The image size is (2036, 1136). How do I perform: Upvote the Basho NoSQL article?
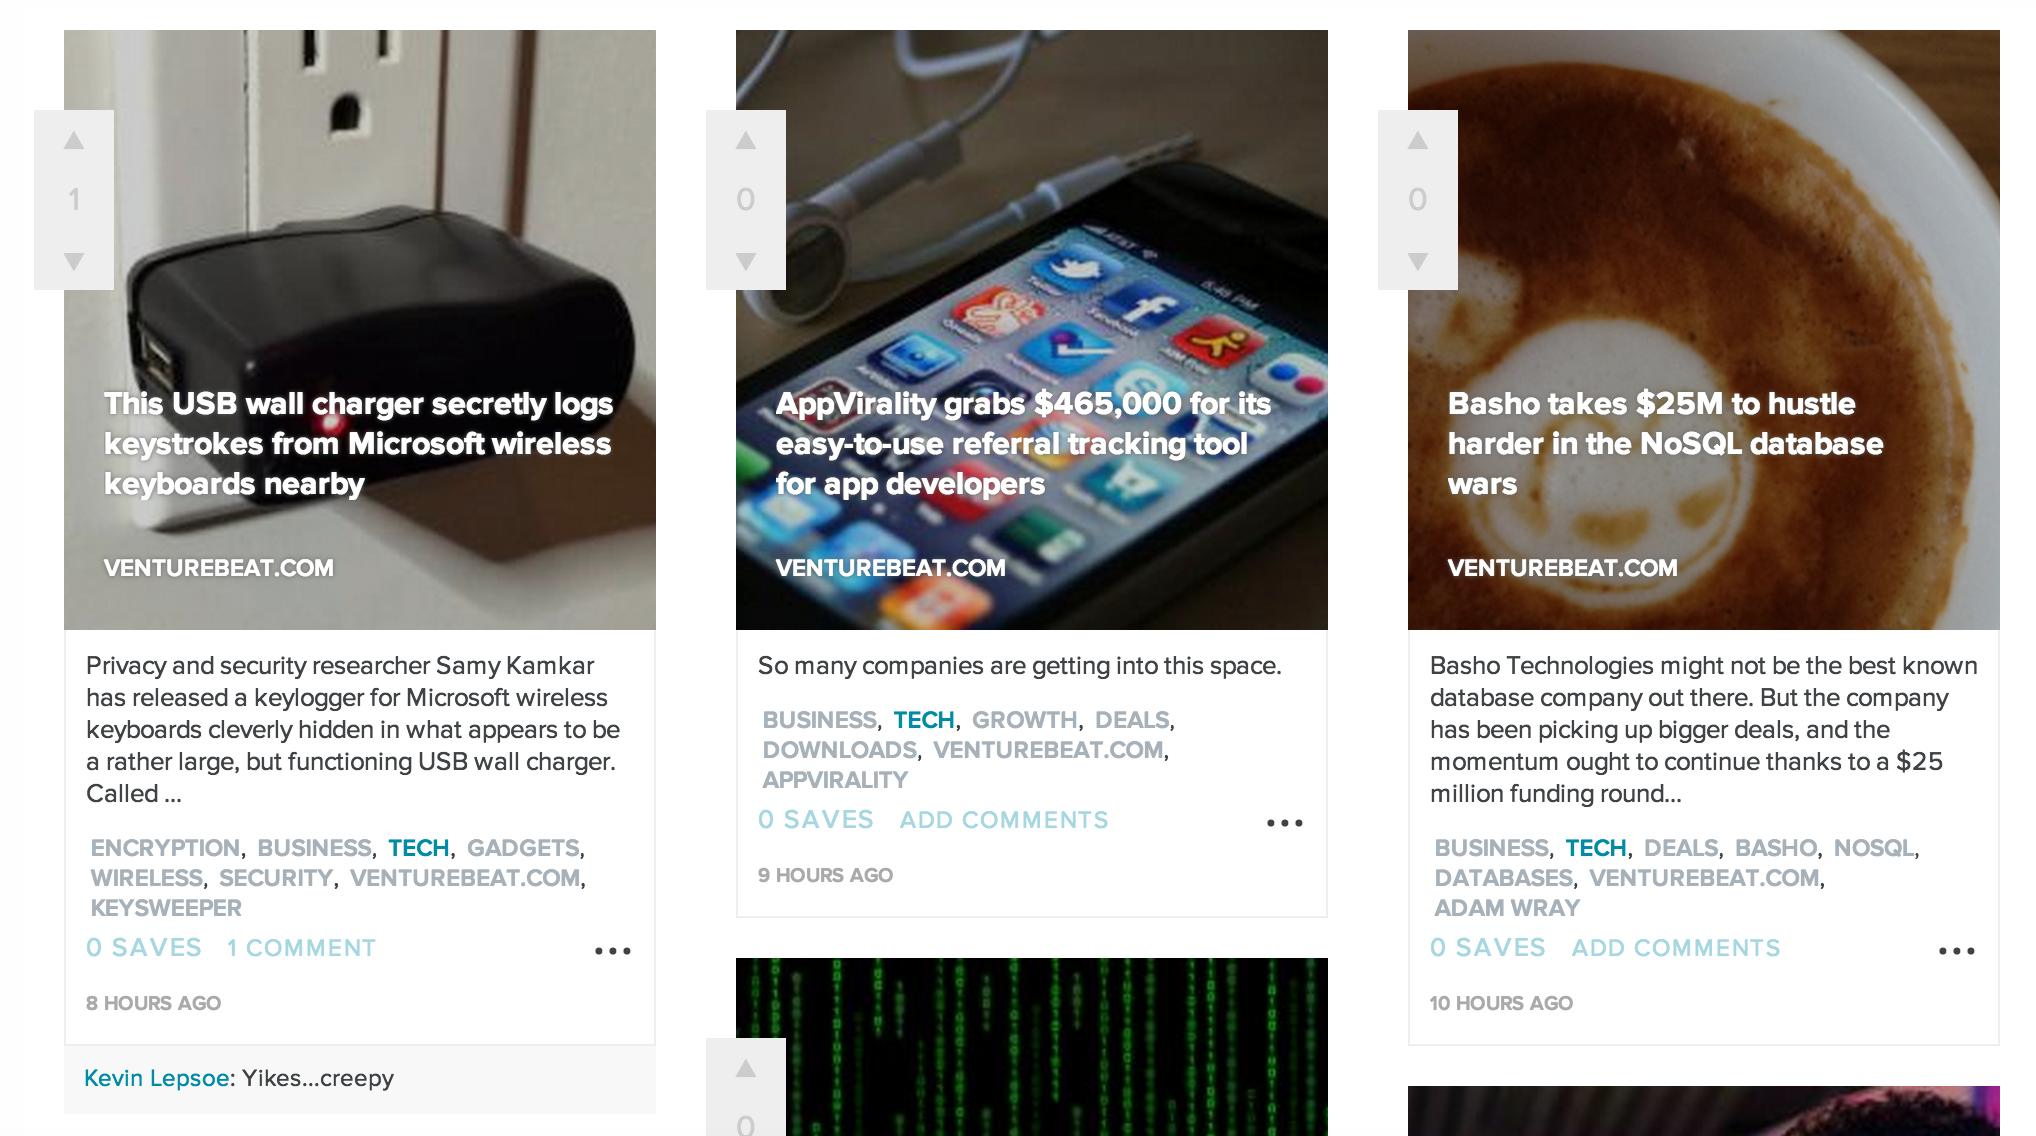coord(1418,141)
